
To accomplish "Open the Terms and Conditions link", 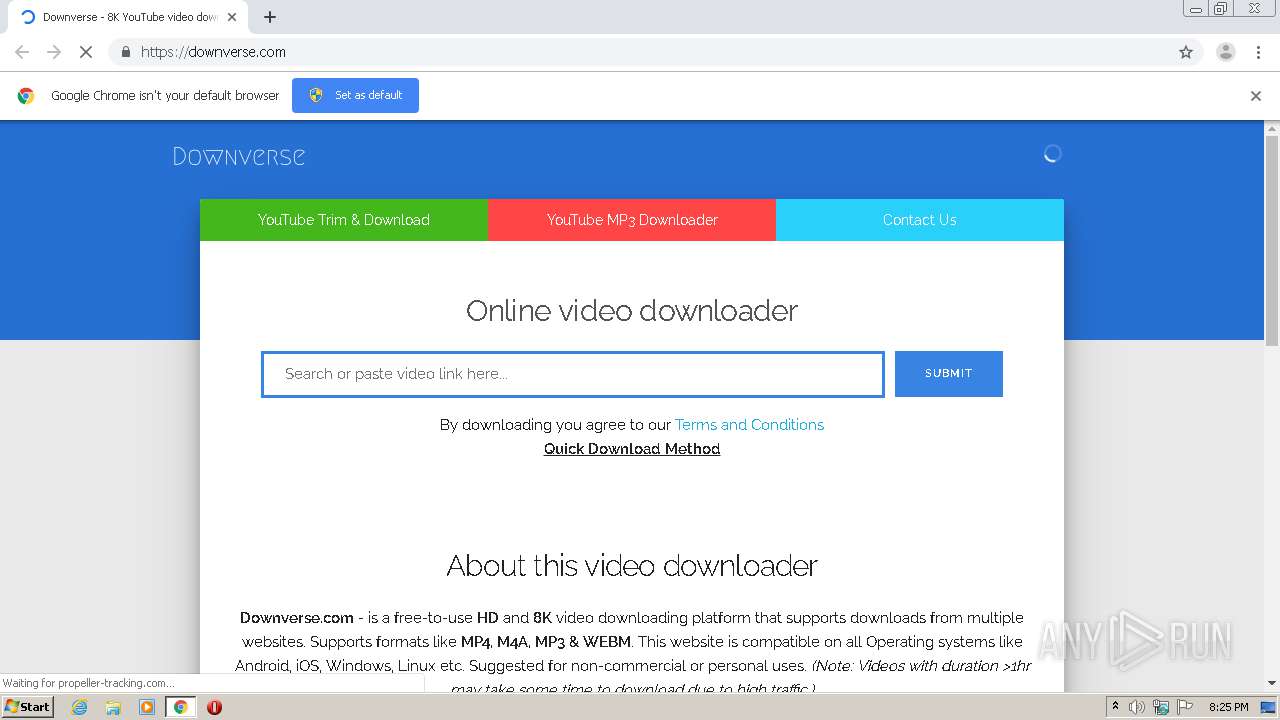I will click(749, 425).
